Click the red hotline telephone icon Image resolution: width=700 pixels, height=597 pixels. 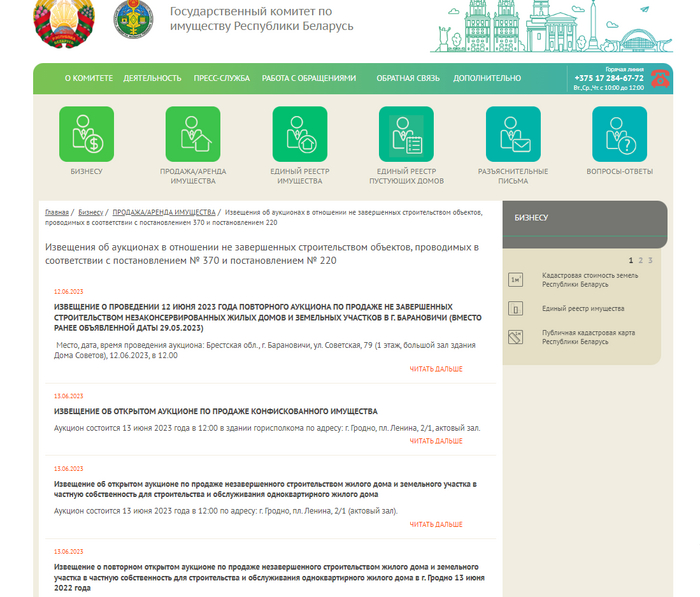point(660,79)
